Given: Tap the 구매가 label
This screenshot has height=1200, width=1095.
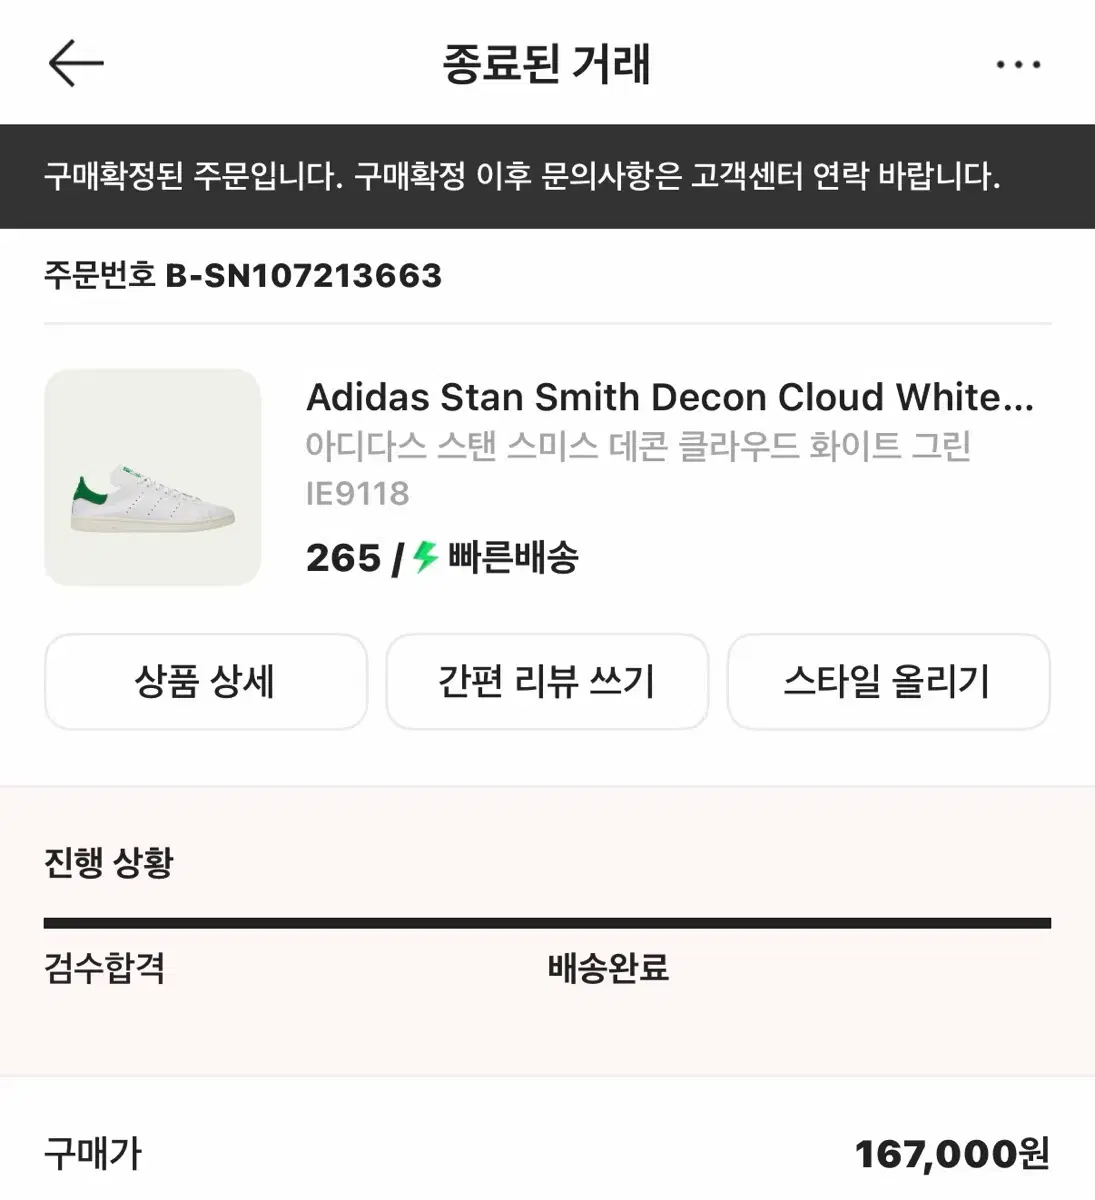Looking at the screenshot, I should click(93, 1154).
